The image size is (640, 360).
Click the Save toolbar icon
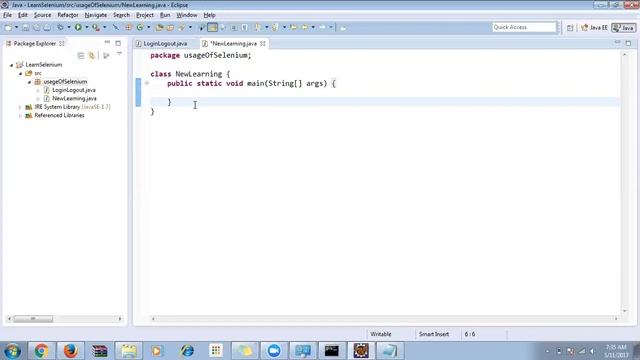click(x=25, y=27)
